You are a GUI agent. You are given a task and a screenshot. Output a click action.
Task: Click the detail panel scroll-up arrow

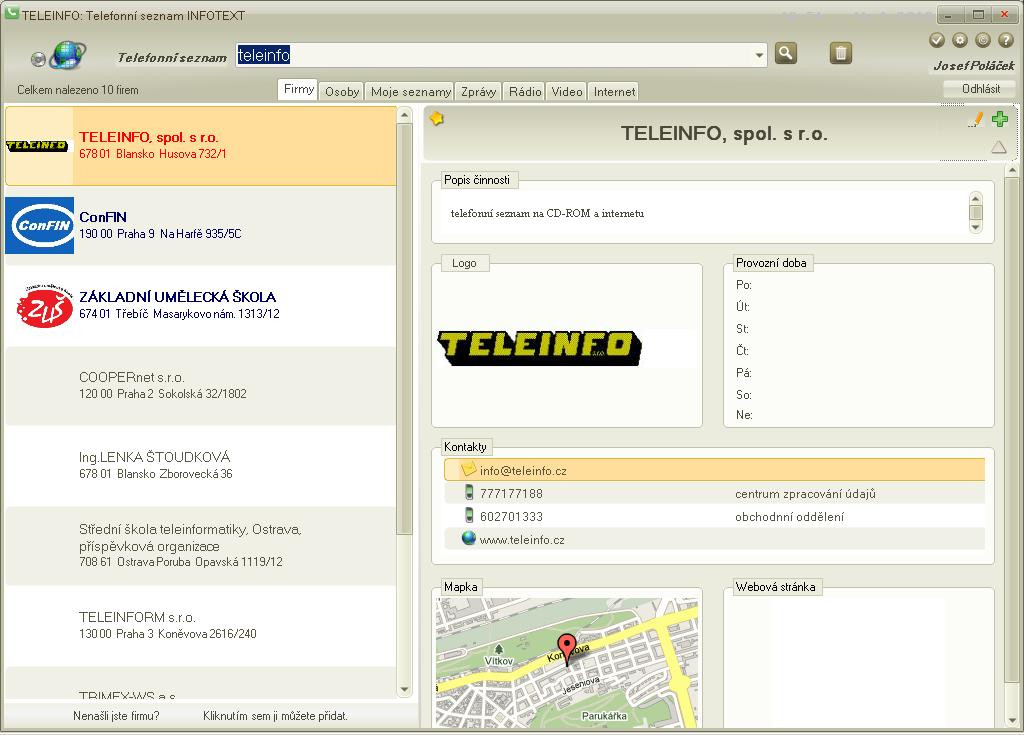[x=1011, y=171]
